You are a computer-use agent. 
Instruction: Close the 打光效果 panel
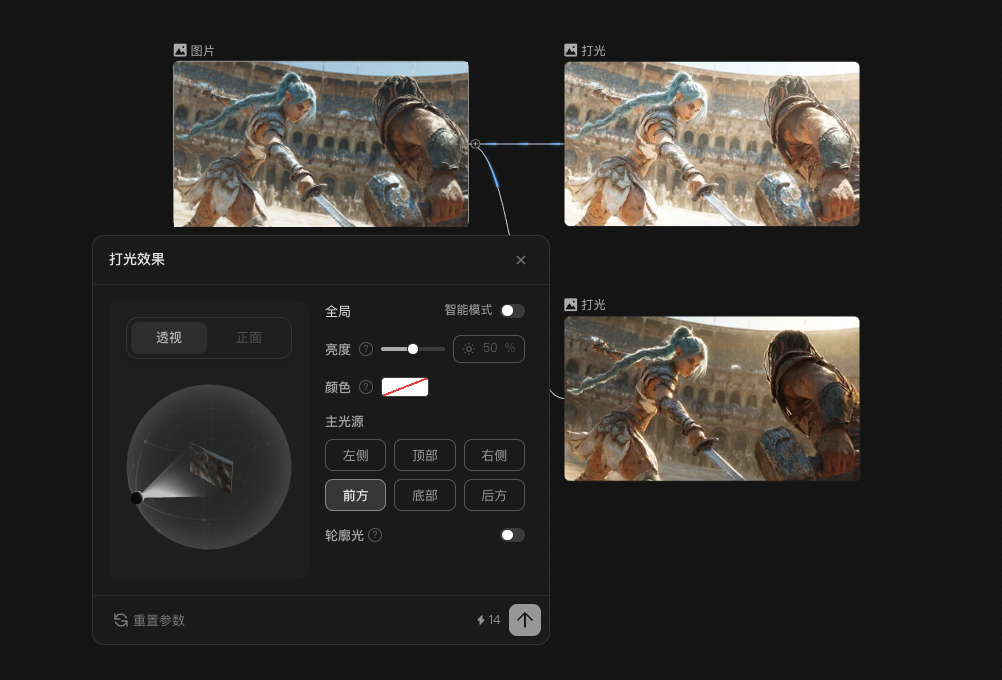coord(520,260)
